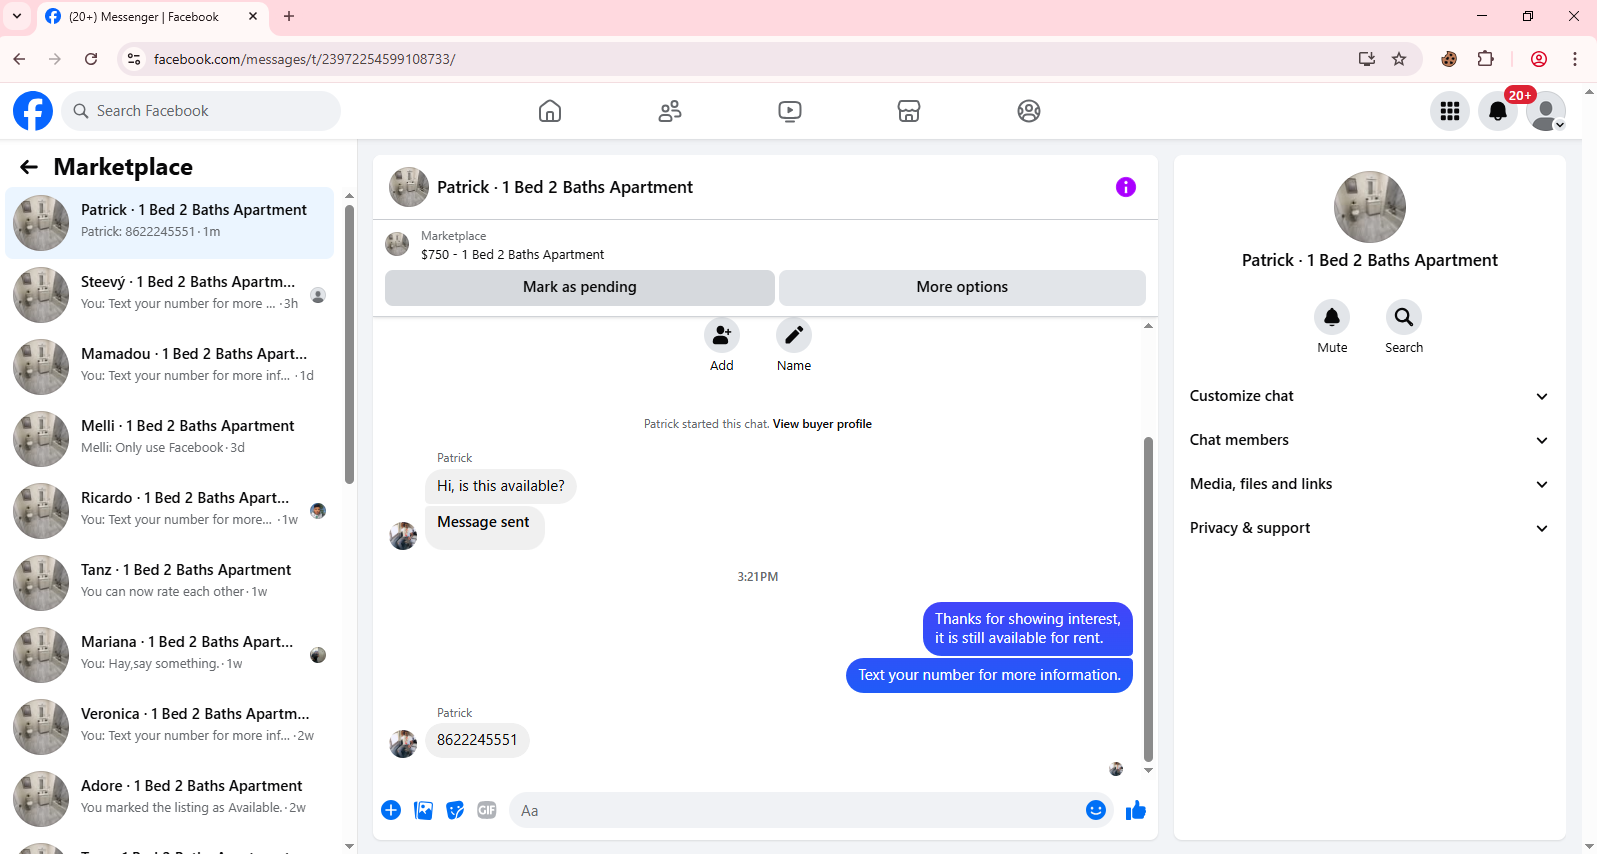
Task: Open the $750 listing link in chat header
Action: tap(512, 255)
